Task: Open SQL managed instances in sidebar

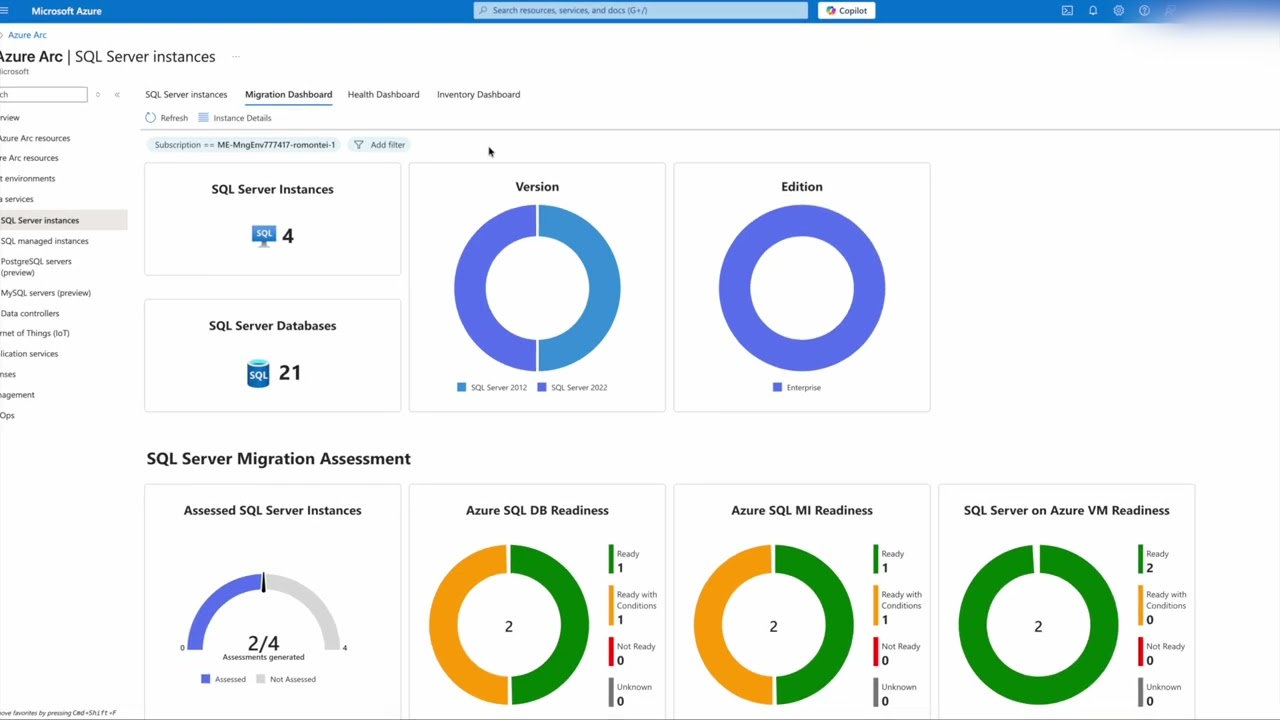Action: [44, 241]
